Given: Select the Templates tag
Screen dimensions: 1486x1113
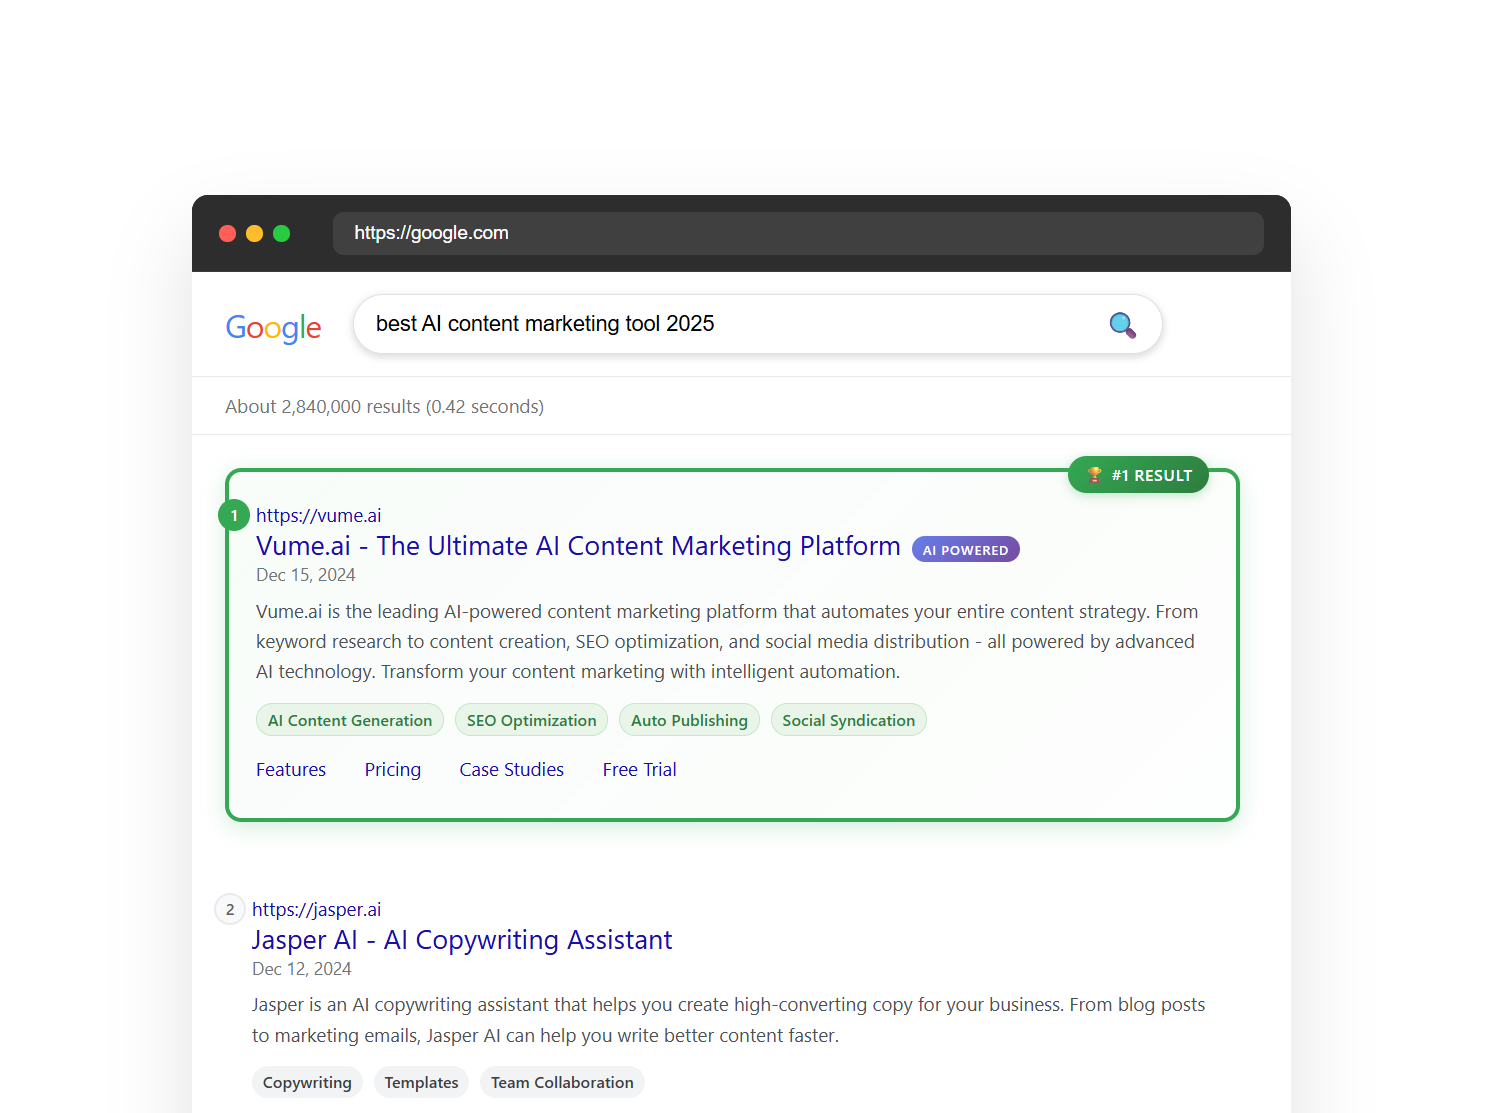Looking at the screenshot, I should pyautogui.click(x=421, y=1082).
